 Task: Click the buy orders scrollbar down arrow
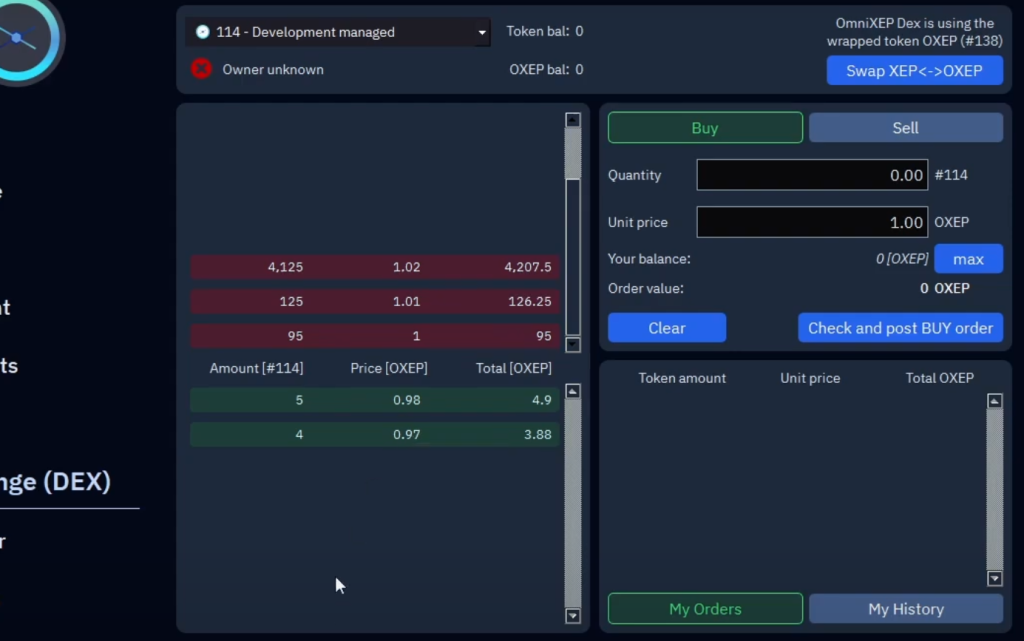pos(573,616)
